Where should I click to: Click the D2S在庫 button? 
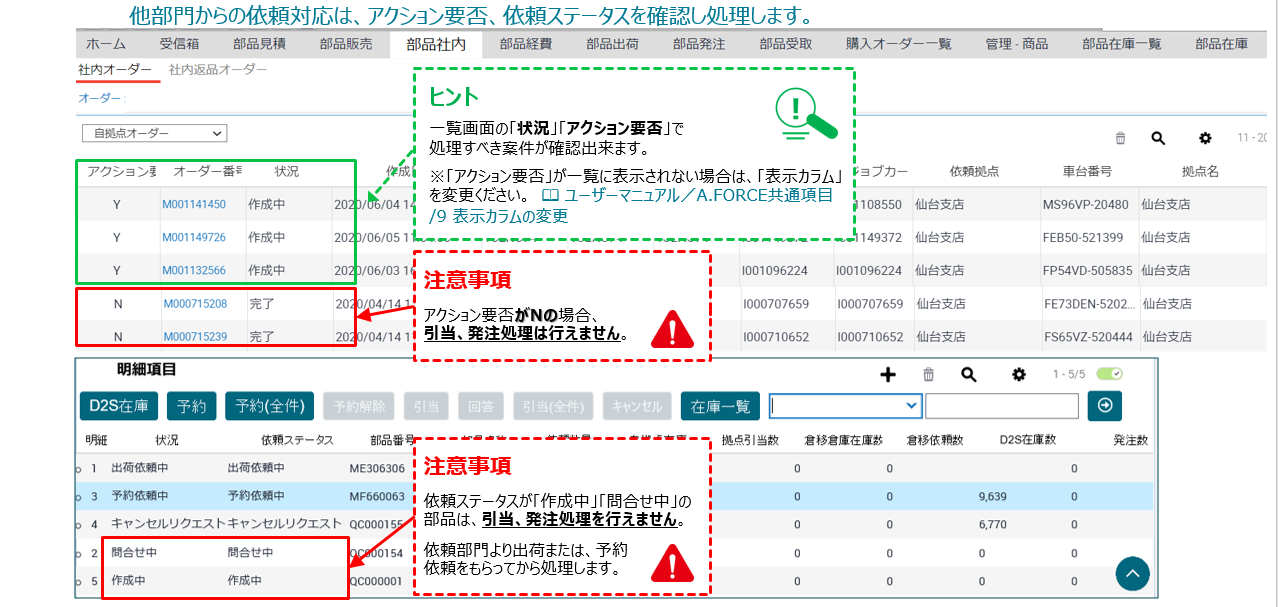(x=118, y=405)
